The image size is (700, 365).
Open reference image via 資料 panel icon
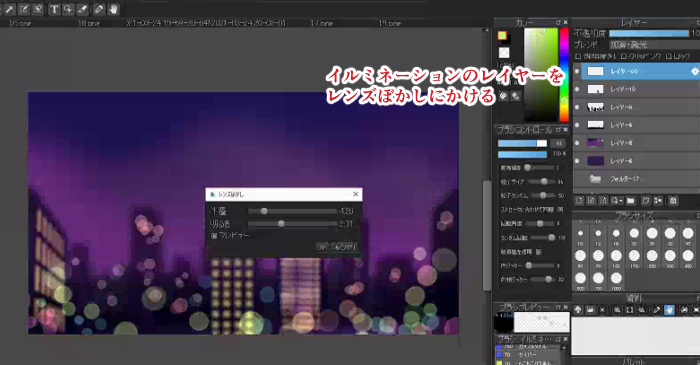click(590, 310)
